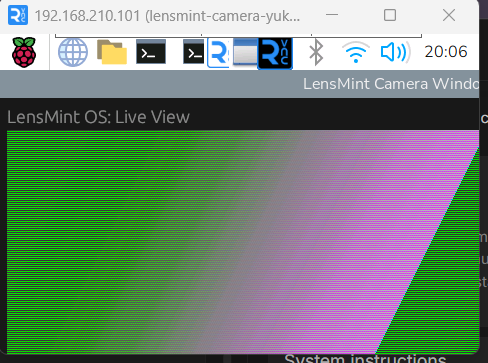488x363 pixels.
Task: Open the Raspberry Pi main menu
Action: click(x=24, y=52)
